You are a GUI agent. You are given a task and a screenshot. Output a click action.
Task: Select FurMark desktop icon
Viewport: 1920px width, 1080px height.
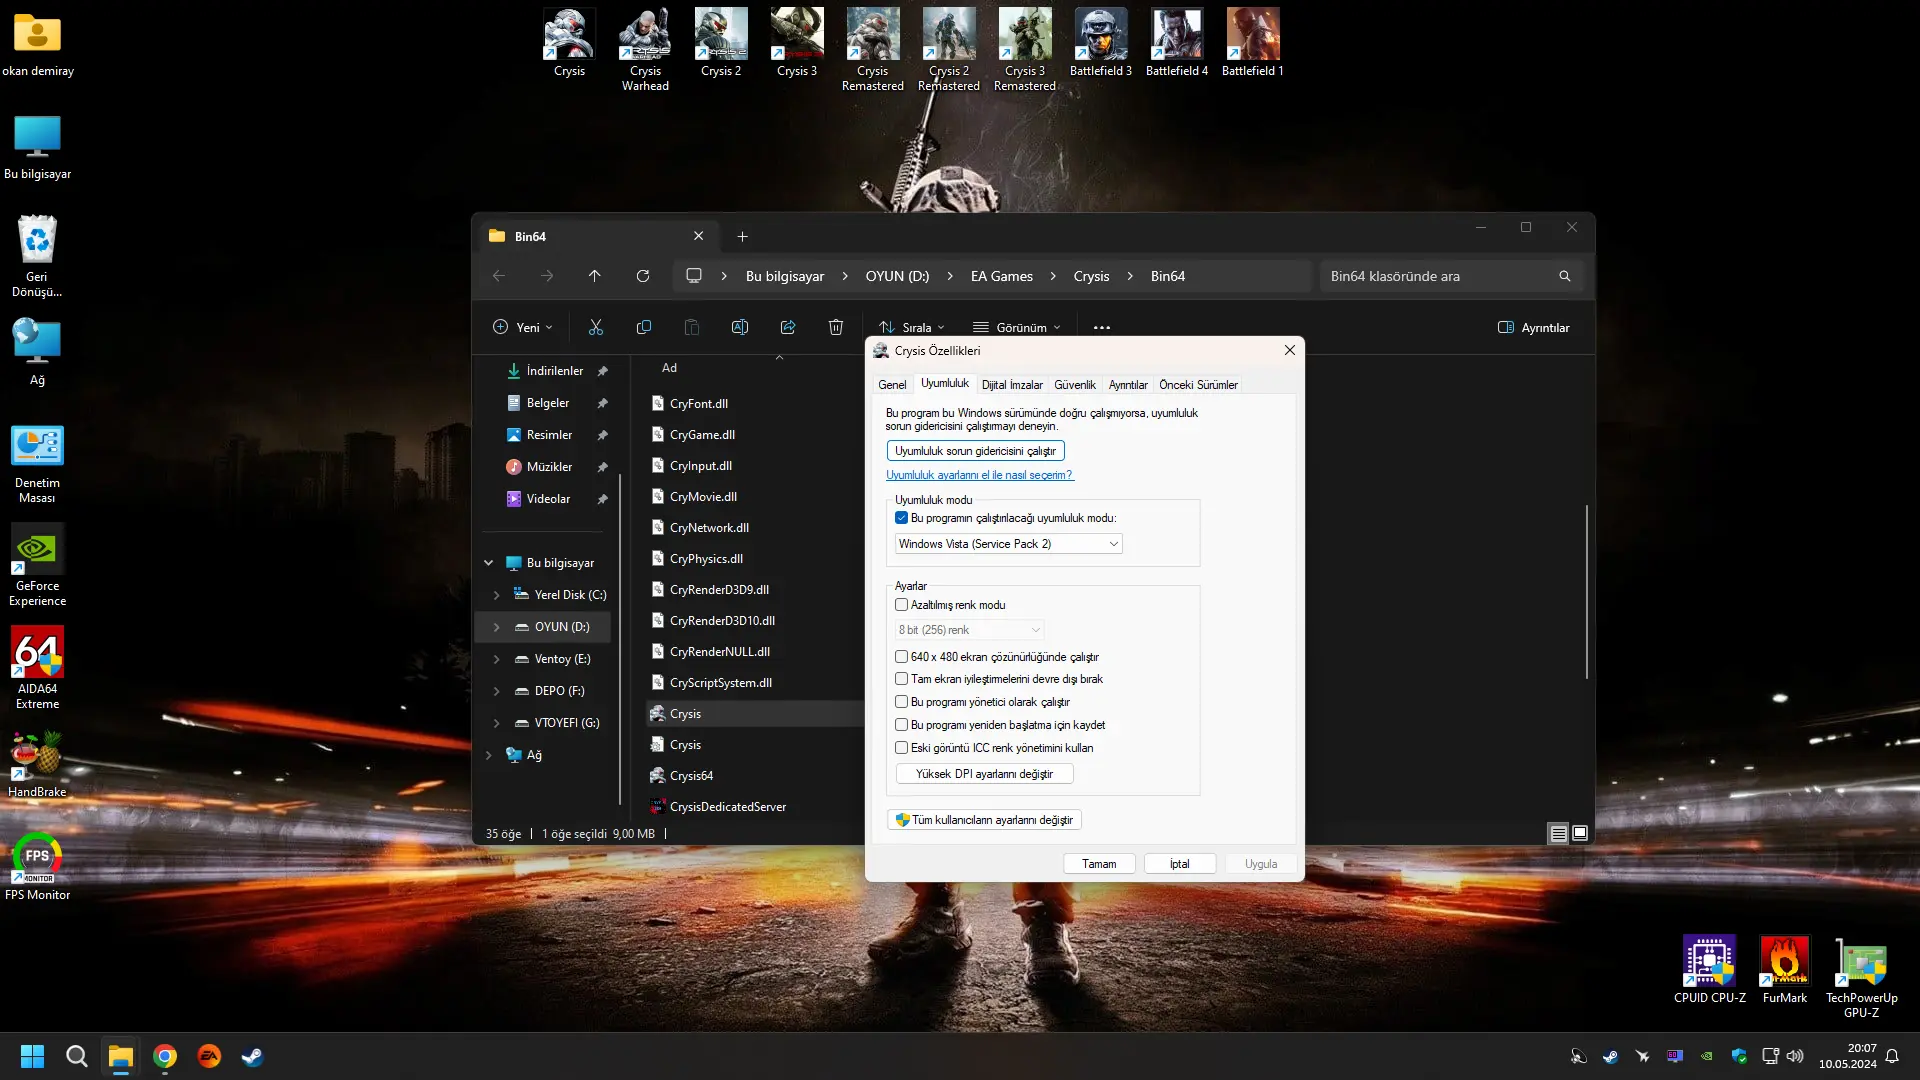point(1785,970)
